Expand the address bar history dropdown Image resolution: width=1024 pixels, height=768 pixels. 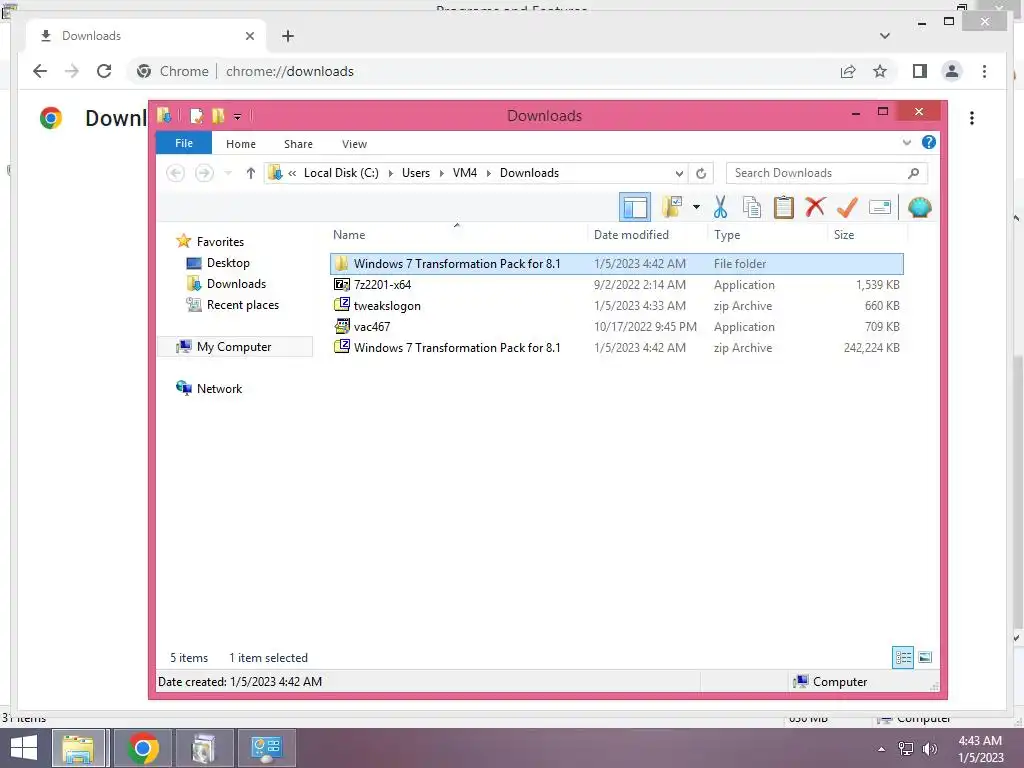coord(679,173)
